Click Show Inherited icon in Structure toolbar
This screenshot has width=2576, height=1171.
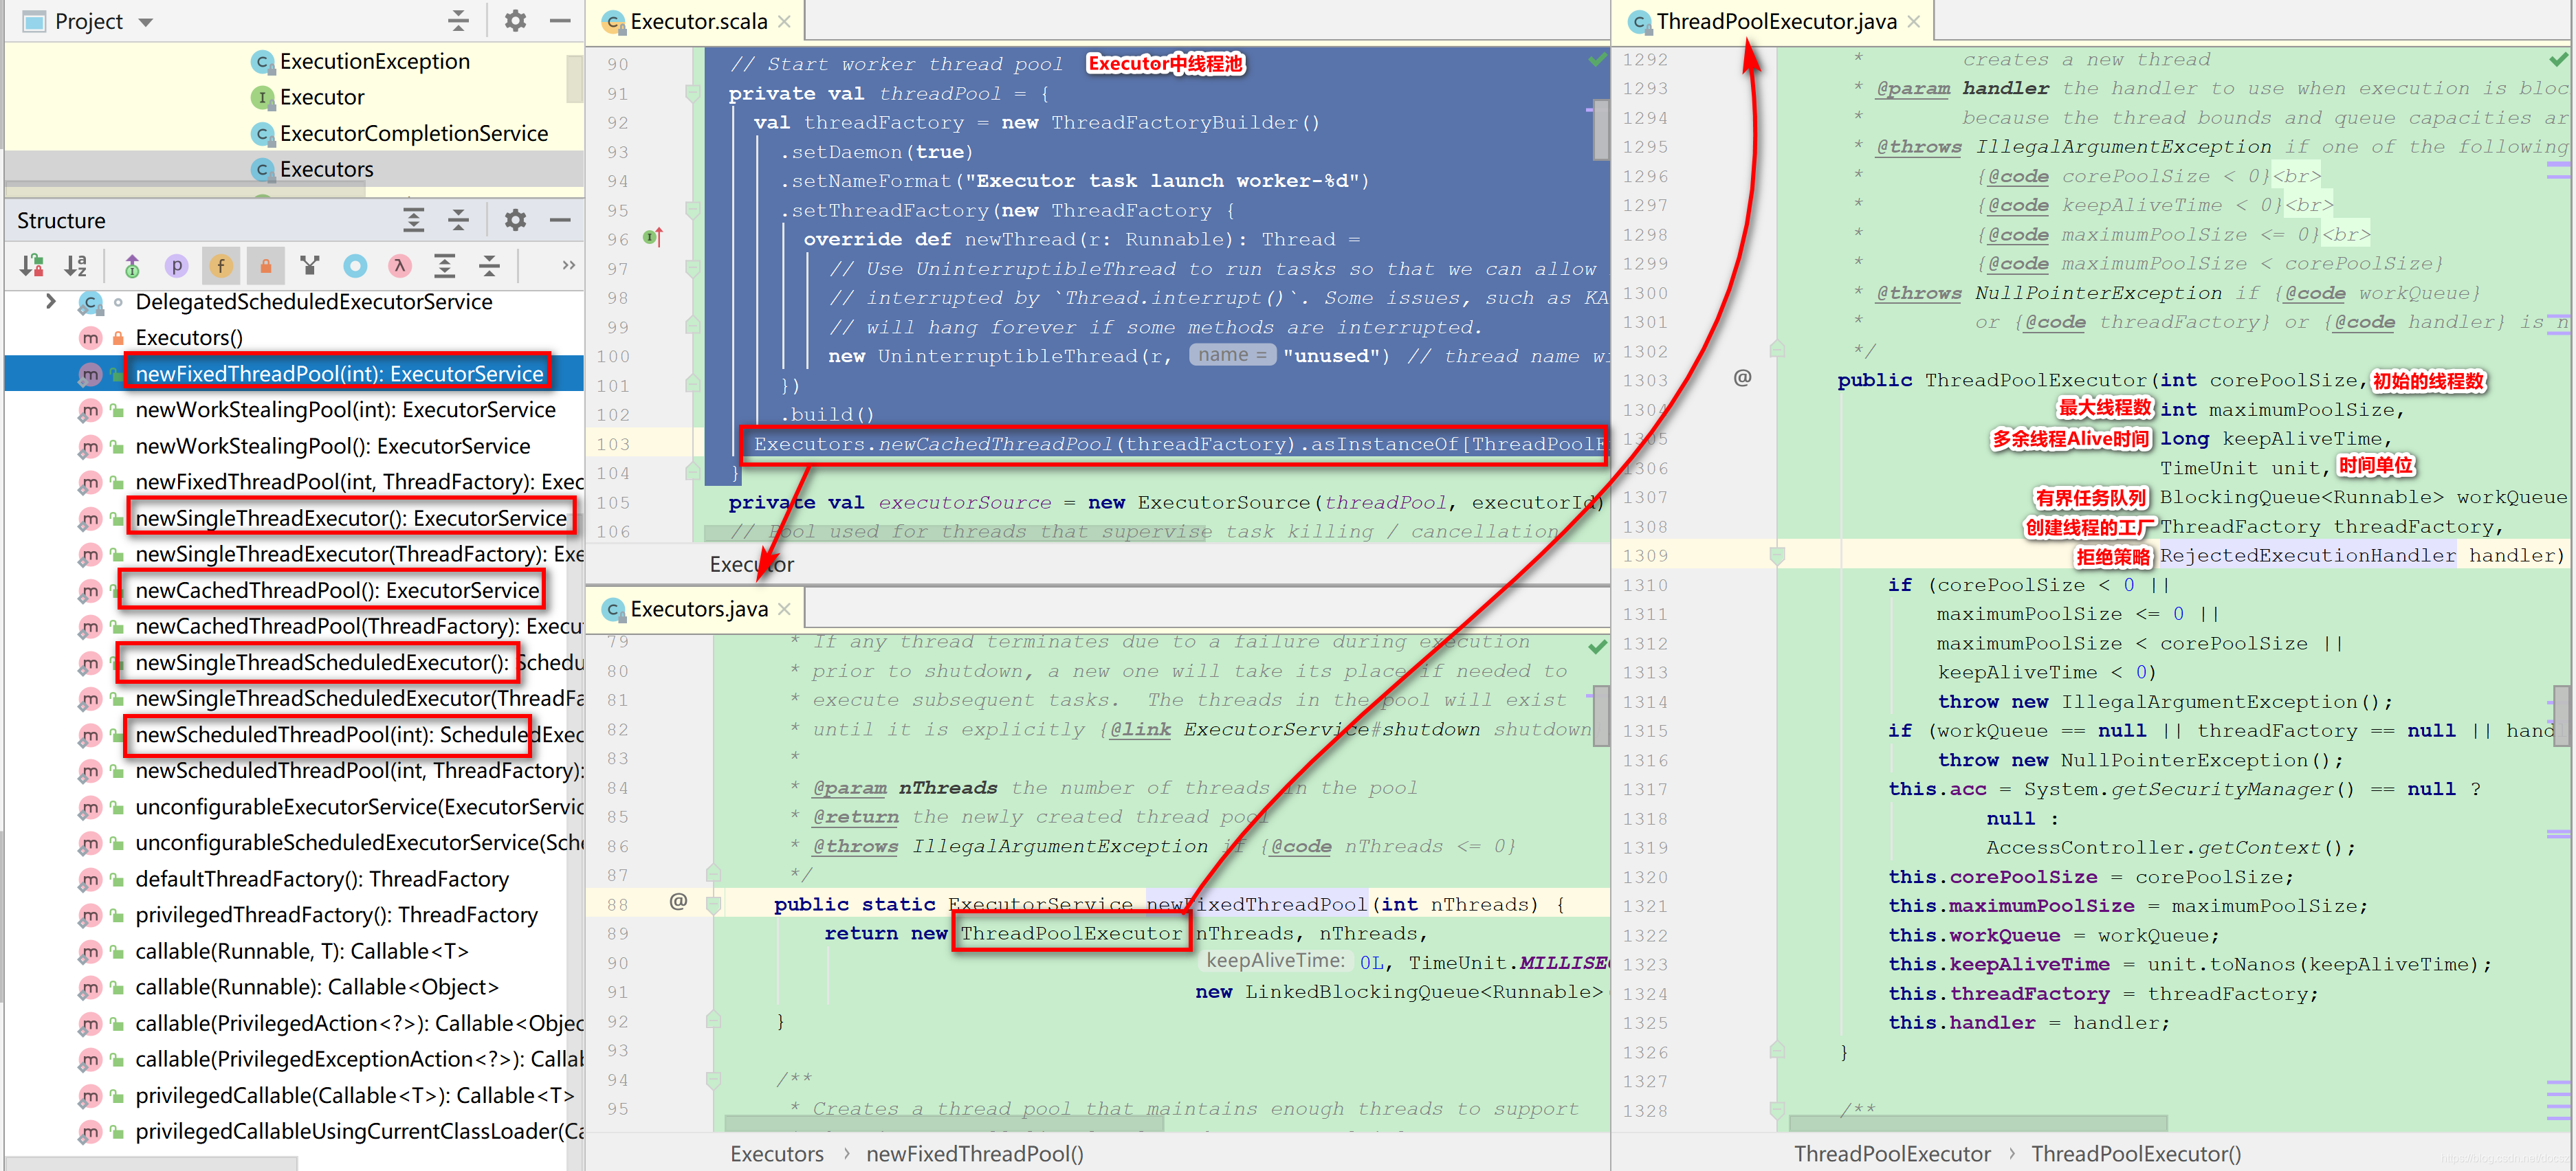[x=132, y=265]
